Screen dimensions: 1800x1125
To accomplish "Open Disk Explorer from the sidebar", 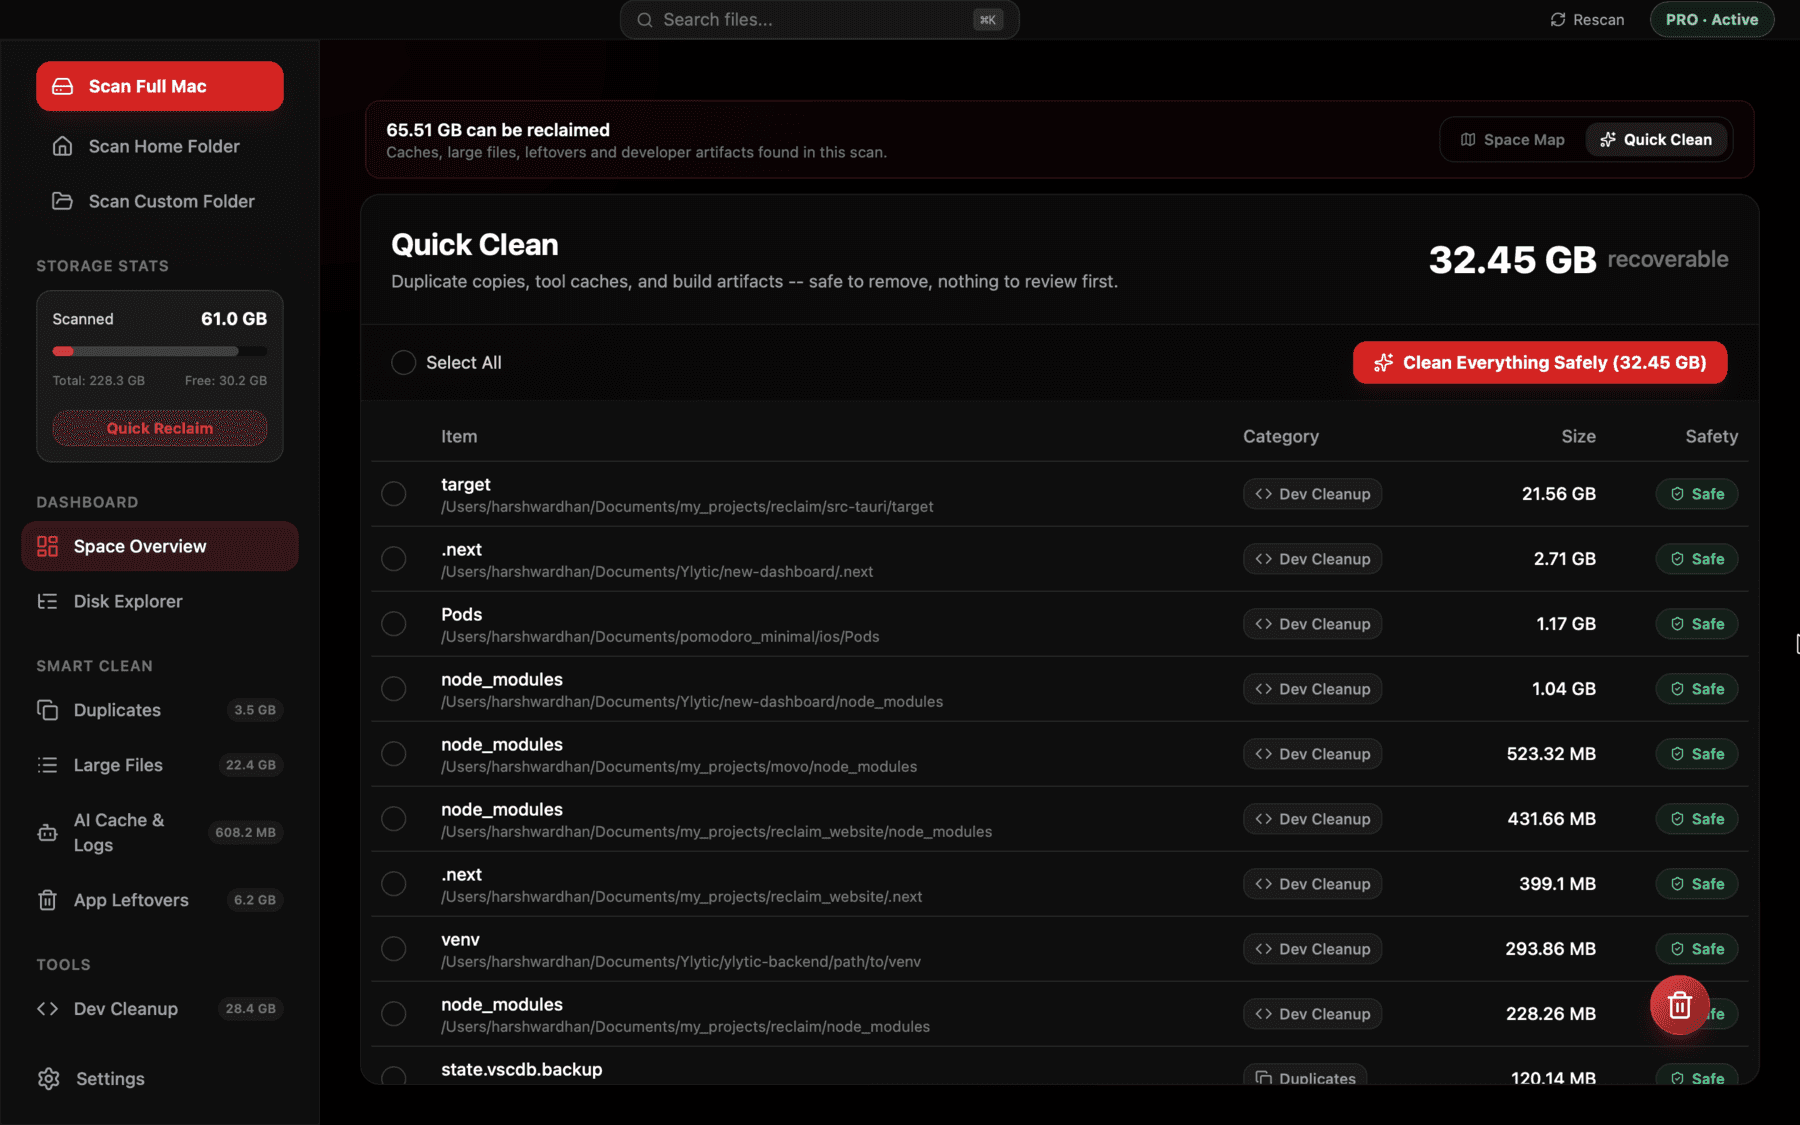I will point(160,601).
